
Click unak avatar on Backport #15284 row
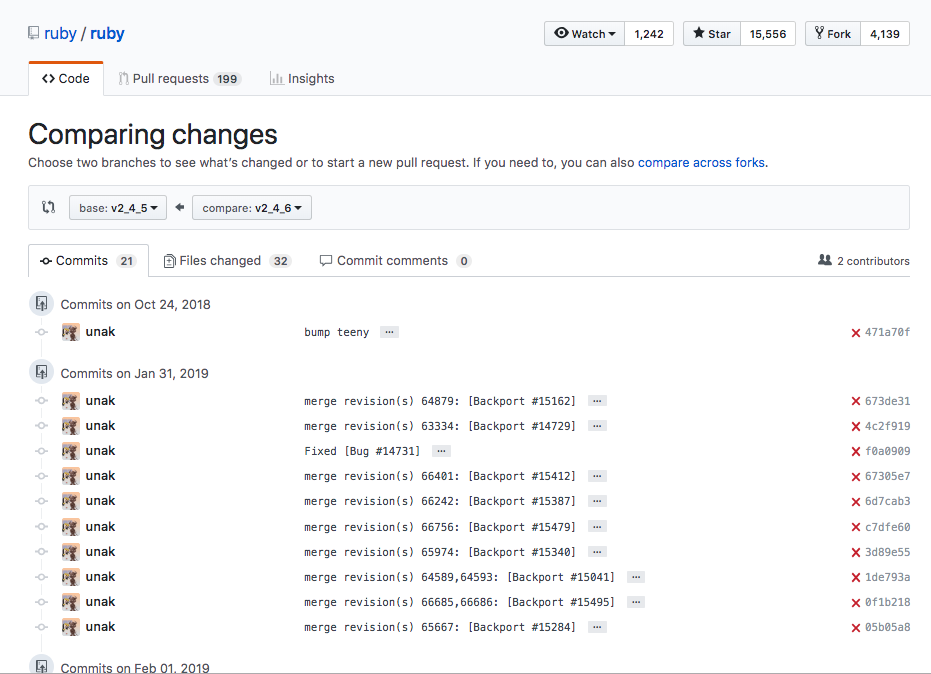(71, 627)
